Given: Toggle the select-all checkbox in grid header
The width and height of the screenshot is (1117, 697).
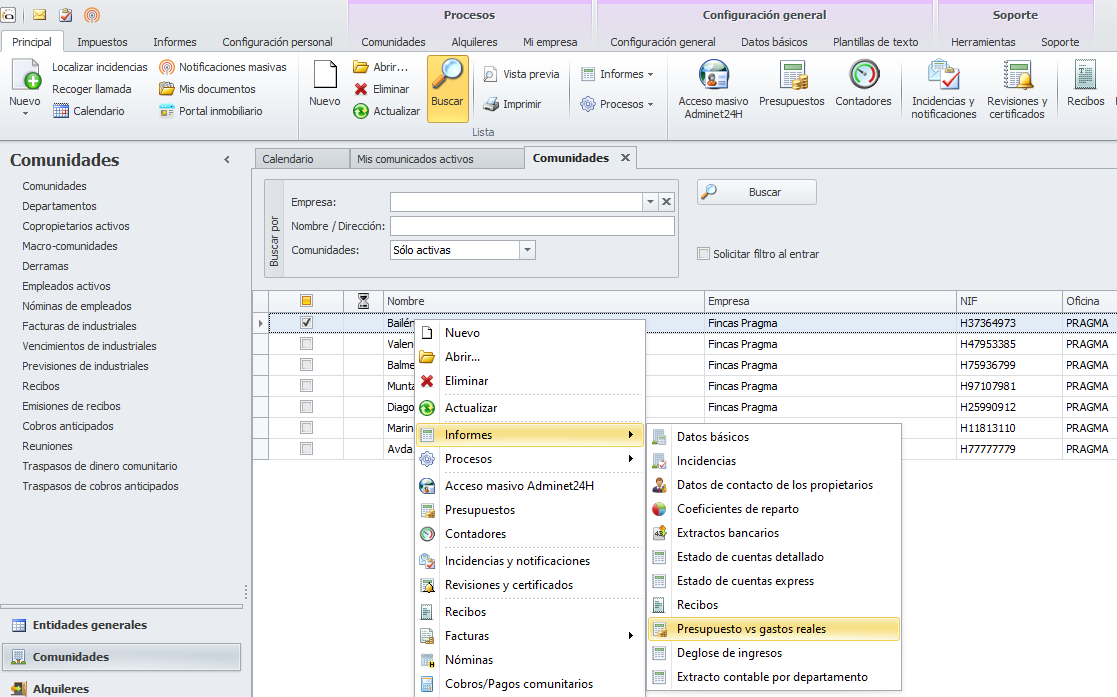Looking at the screenshot, I should 307,301.
